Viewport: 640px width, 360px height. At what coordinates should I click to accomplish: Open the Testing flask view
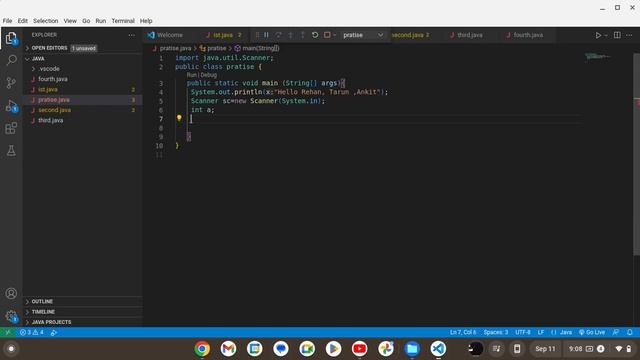tap(11, 151)
